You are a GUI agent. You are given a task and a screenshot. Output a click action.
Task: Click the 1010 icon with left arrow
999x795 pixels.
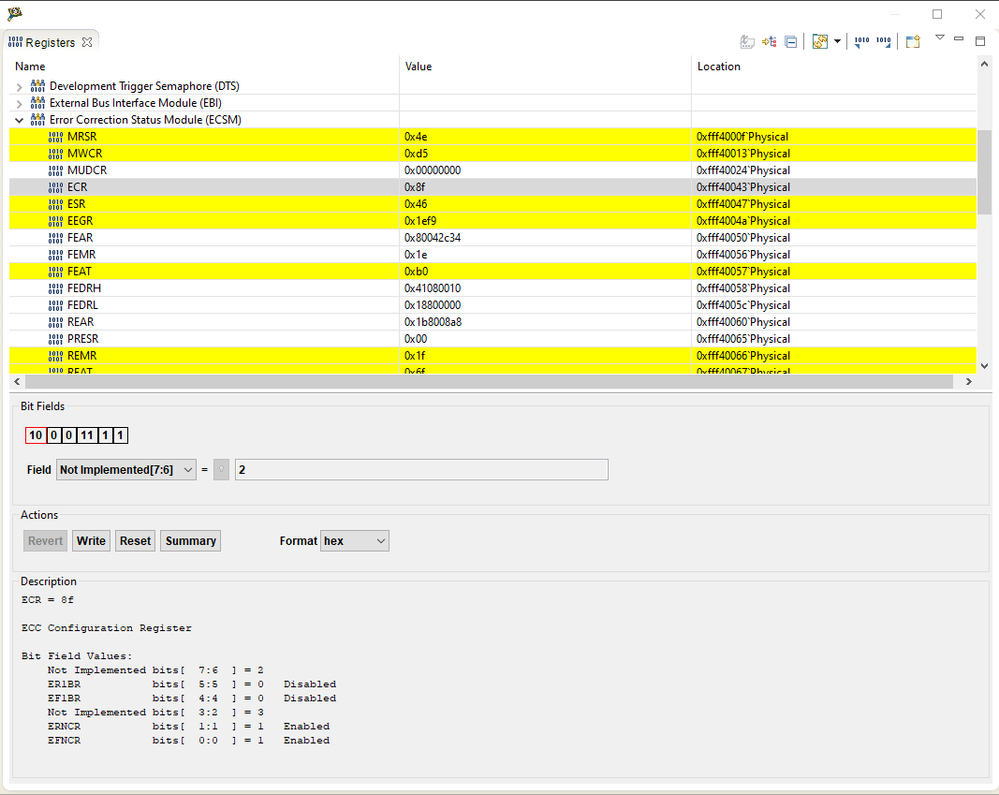point(861,42)
